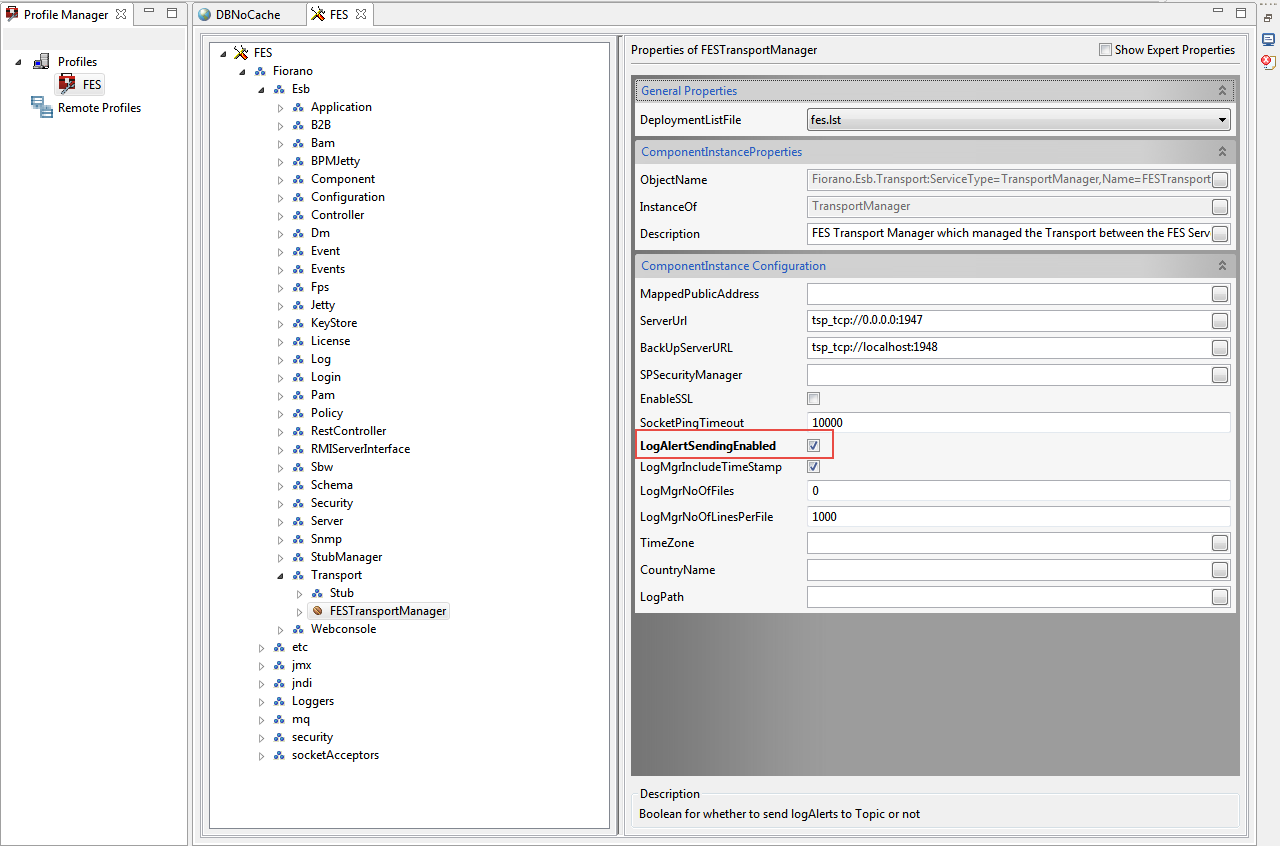Select the FES profile icon in Profile Manager
Viewport: 1280px width, 846px height.
pyautogui.click(x=67, y=85)
